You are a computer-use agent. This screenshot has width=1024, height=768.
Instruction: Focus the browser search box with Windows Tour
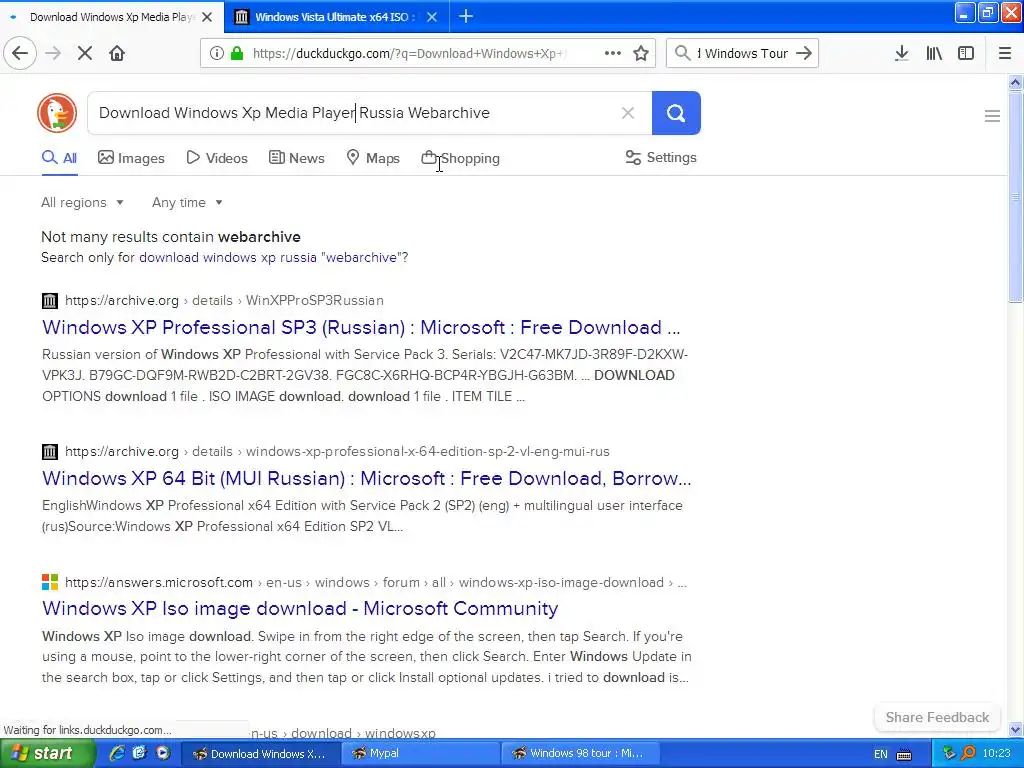(x=742, y=54)
